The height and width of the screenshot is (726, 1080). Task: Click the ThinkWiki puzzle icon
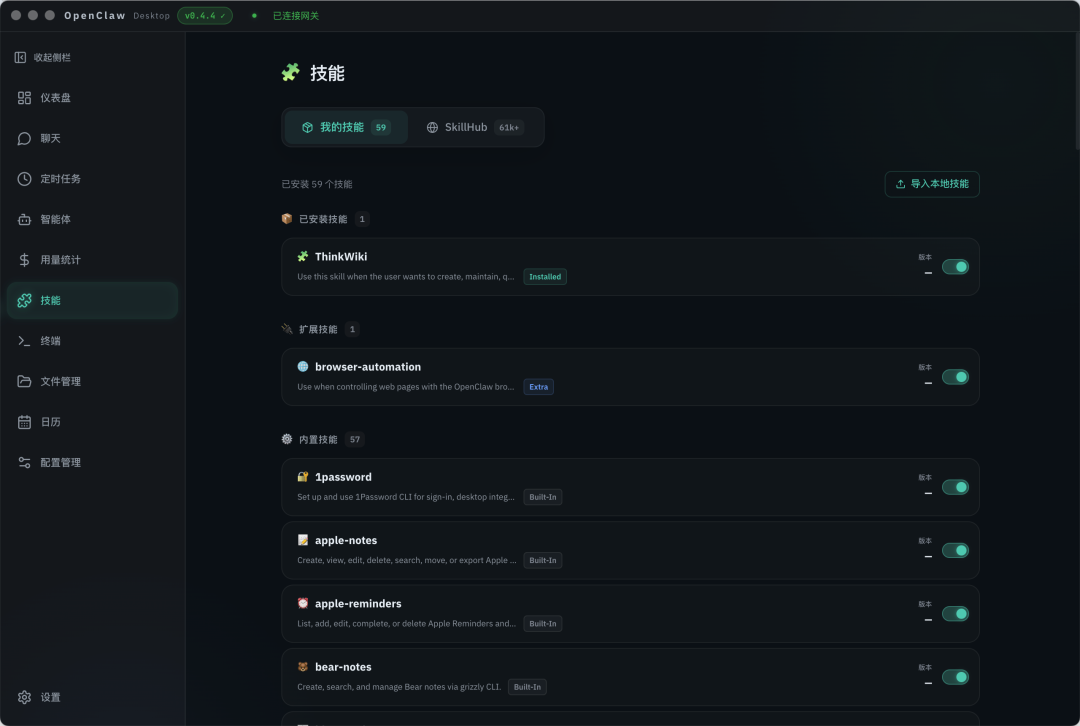point(302,256)
